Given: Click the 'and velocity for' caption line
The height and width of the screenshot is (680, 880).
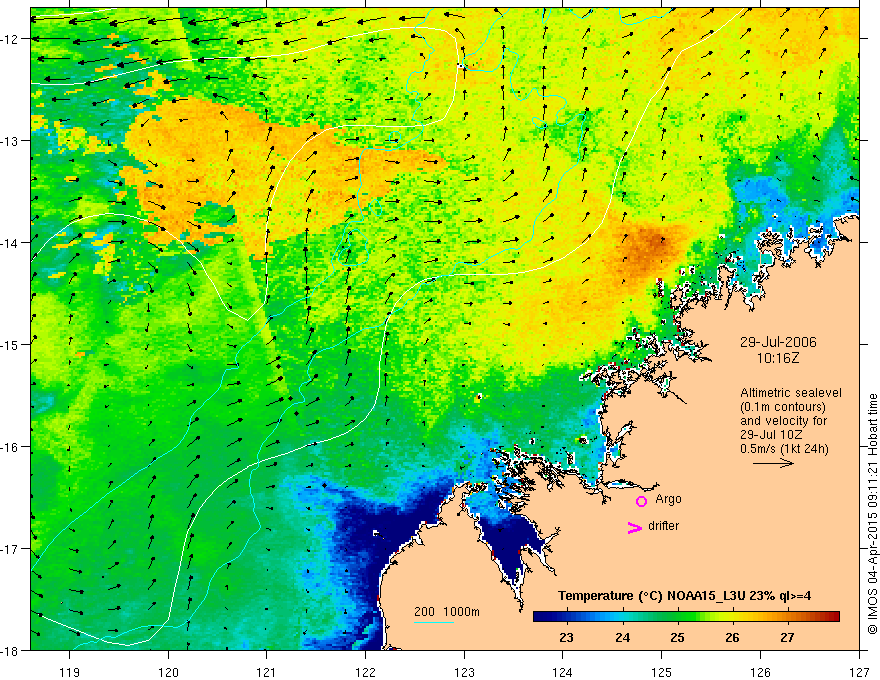Looking at the screenshot, I should pos(783,421).
